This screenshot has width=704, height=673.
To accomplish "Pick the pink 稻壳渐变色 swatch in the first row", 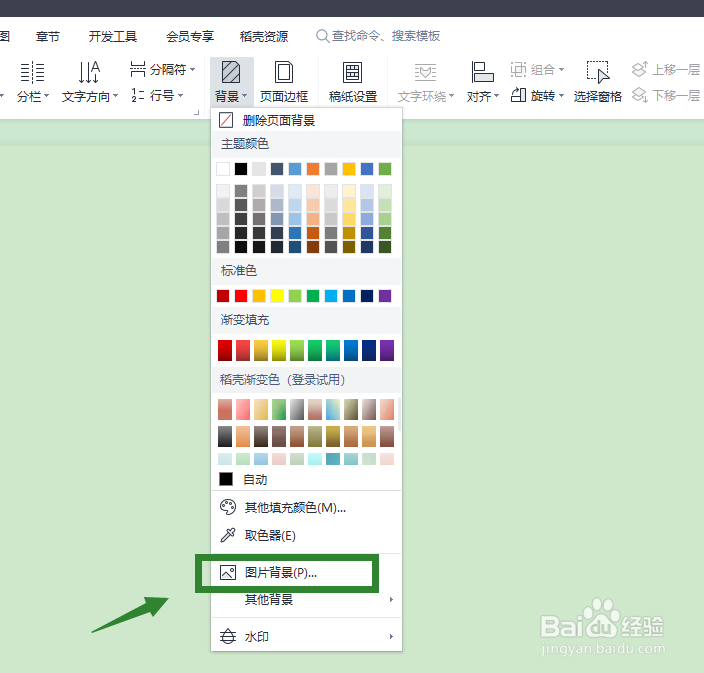I will point(243,409).
